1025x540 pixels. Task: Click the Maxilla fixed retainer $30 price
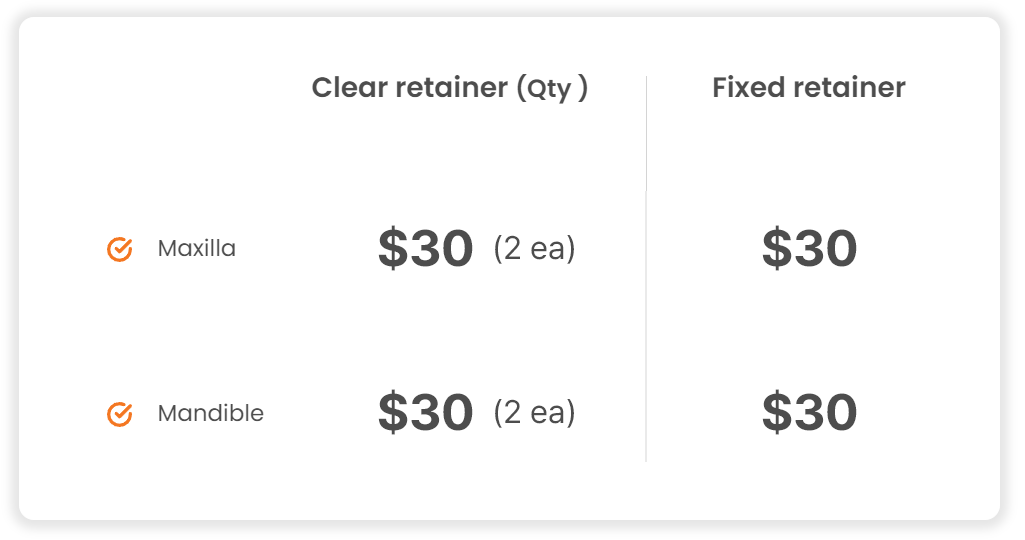click(809, 248)
